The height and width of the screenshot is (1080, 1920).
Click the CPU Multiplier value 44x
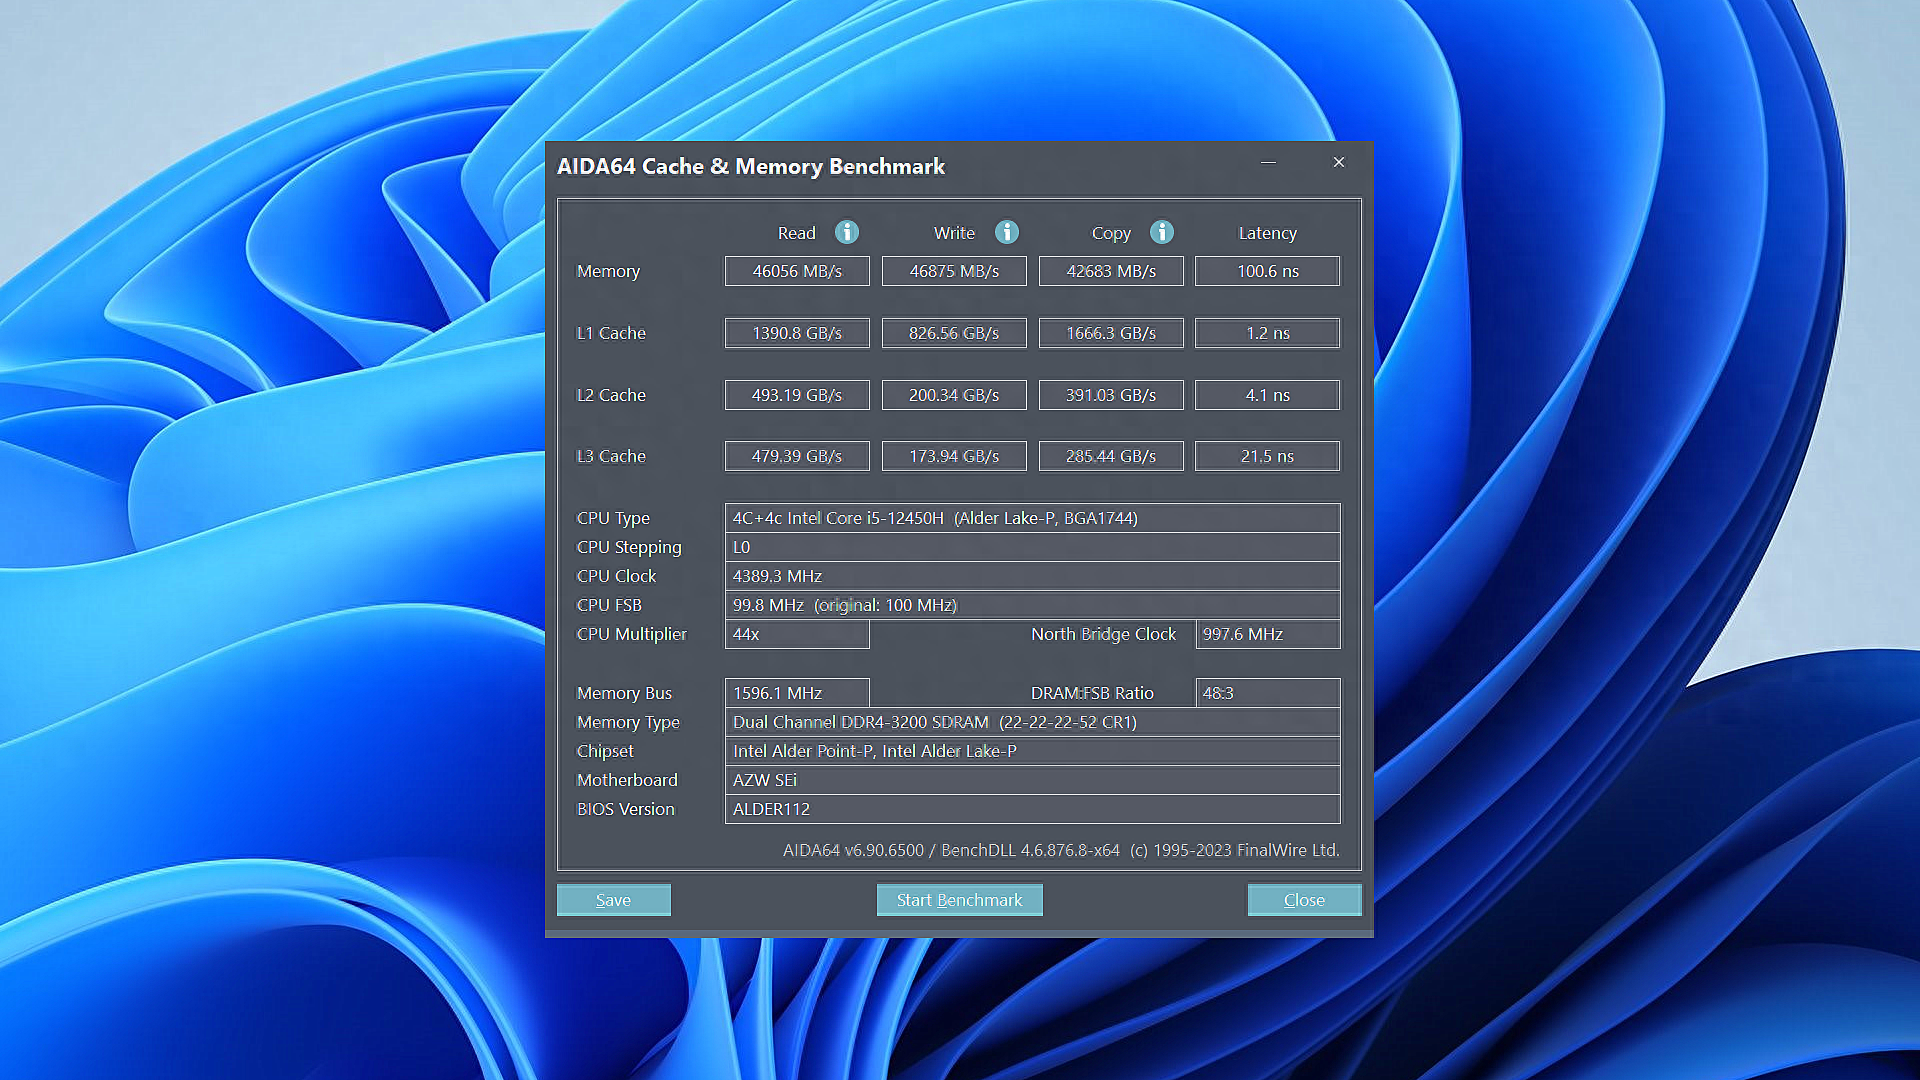(x=797, y=634)
